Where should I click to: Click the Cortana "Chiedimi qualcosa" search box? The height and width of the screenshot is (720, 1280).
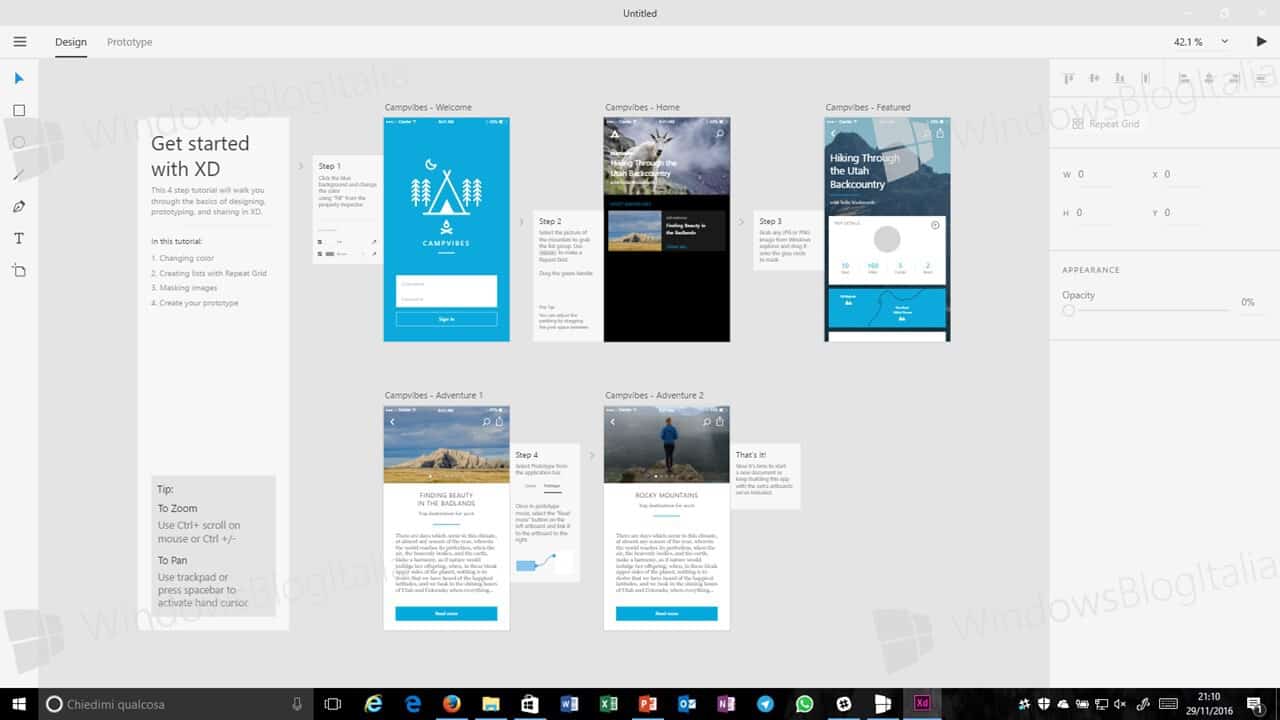(x=176, y=704)
